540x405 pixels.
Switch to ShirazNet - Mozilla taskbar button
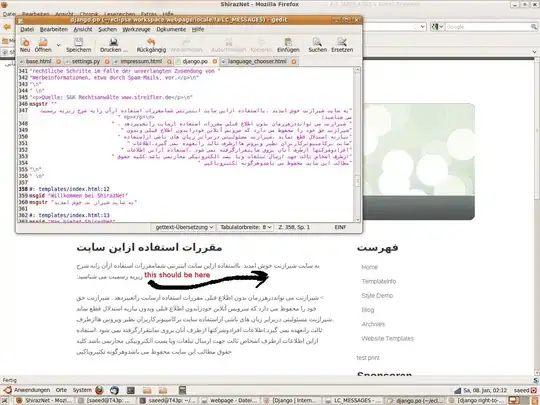pos(44,400)
